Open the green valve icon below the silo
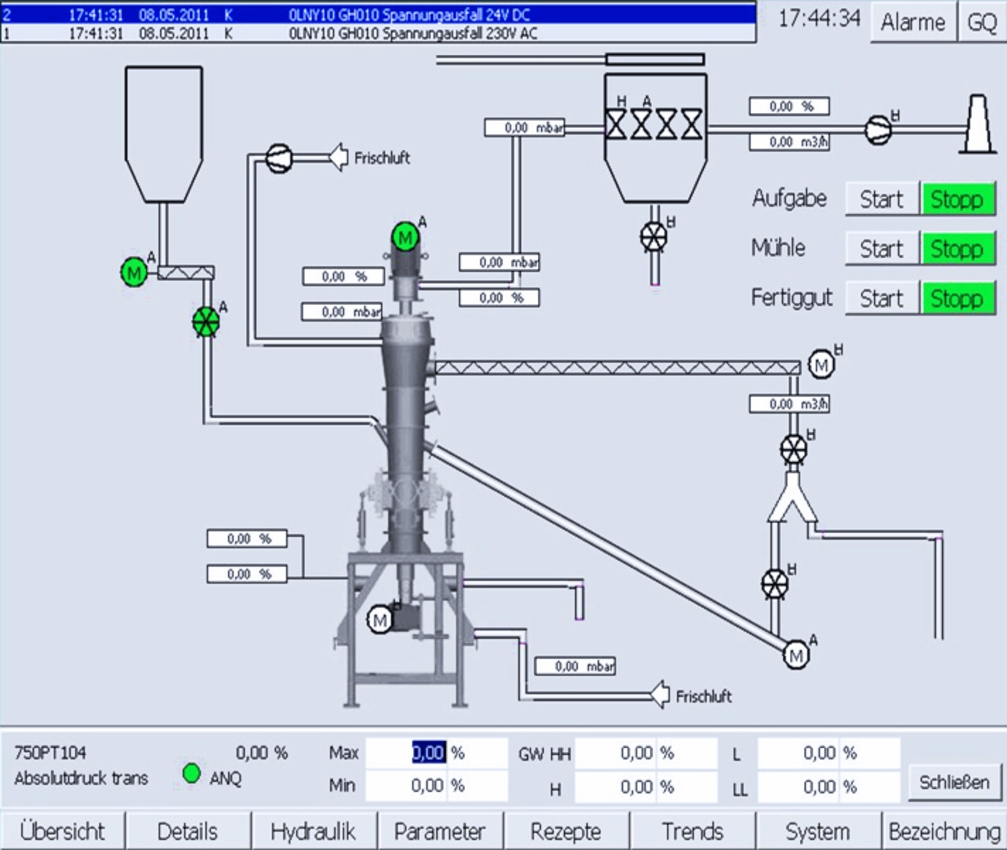This screenshot has height=850, width=1007. (207, 323)
